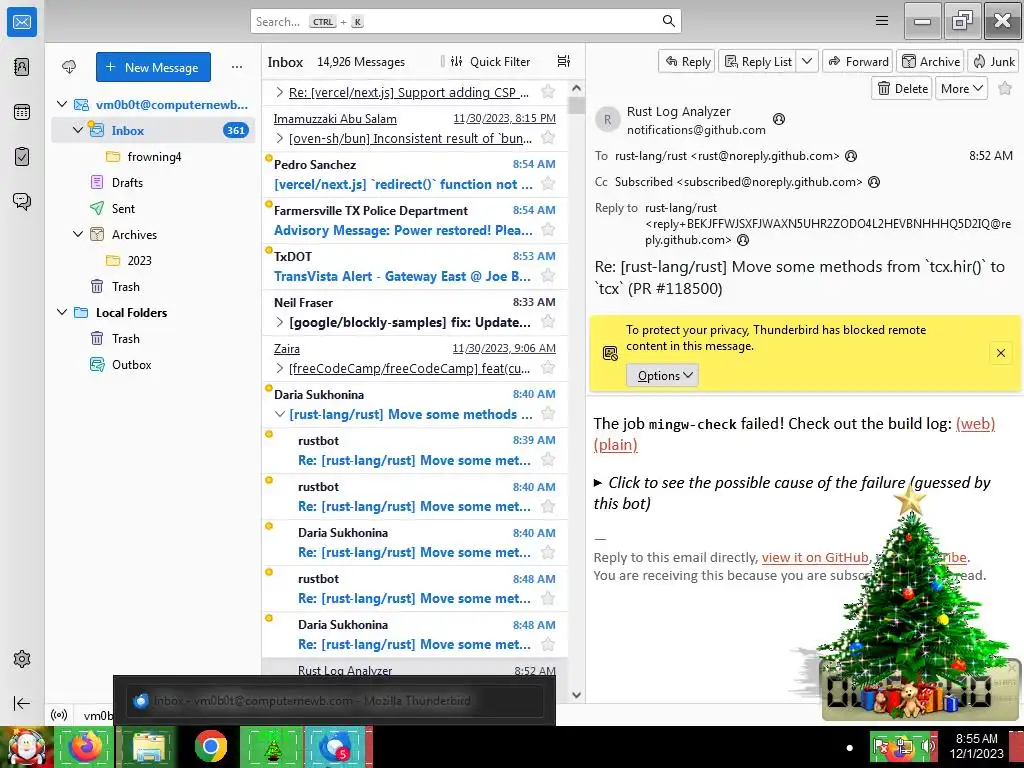This screenshot has width=1024, height=768.
Task: Click contact icon beside subscribed@noreply.github.com
Action: [874, 182]
